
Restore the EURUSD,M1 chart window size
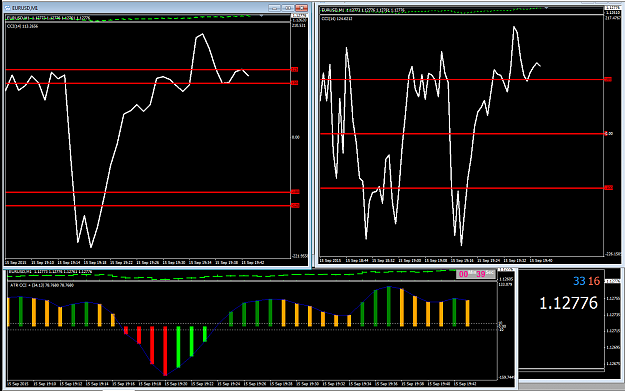pos(288,8)
